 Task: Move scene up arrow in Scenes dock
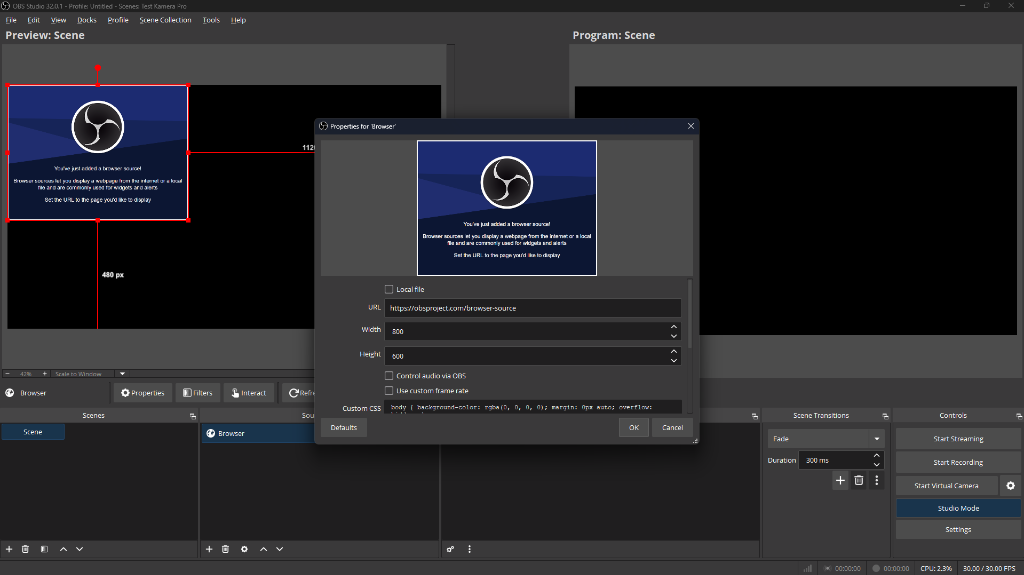coord(63,550)
